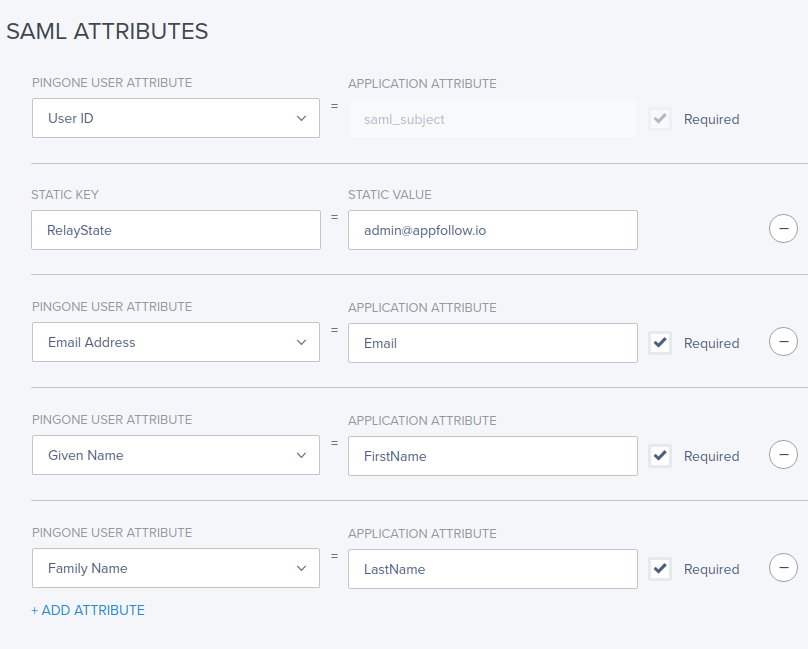The height and width of the screenshot is (649, 808).
Task: Click the LastName application attribute field
Action: 493,569
